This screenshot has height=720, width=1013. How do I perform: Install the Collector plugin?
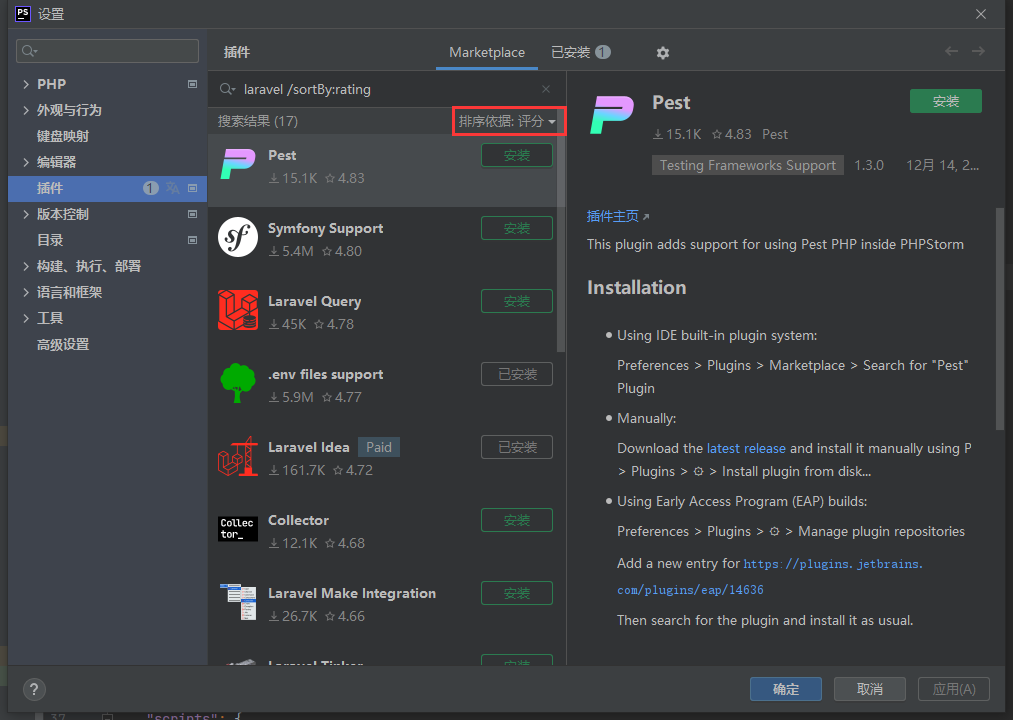click(517, 520)
